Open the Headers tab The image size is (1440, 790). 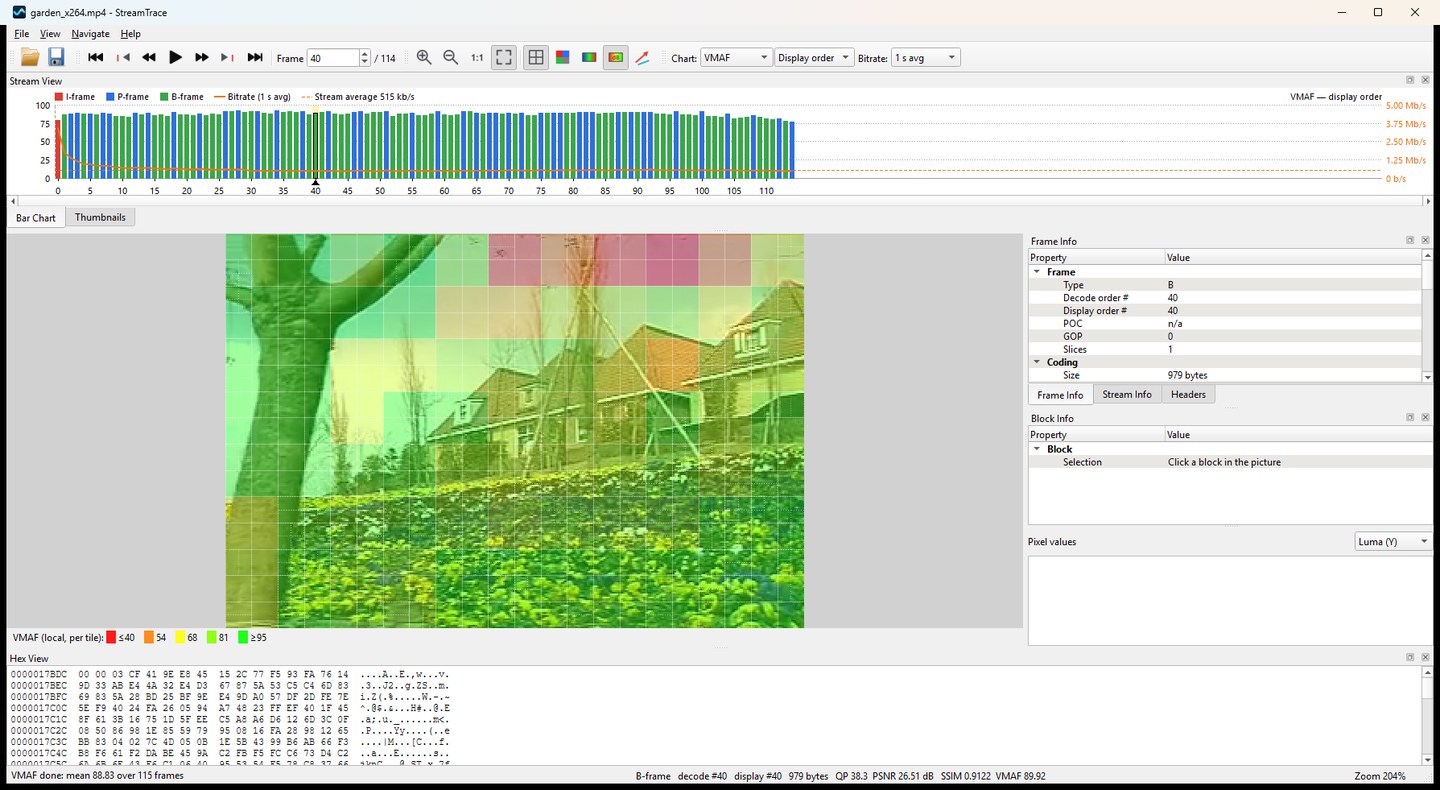(1188, 395)
